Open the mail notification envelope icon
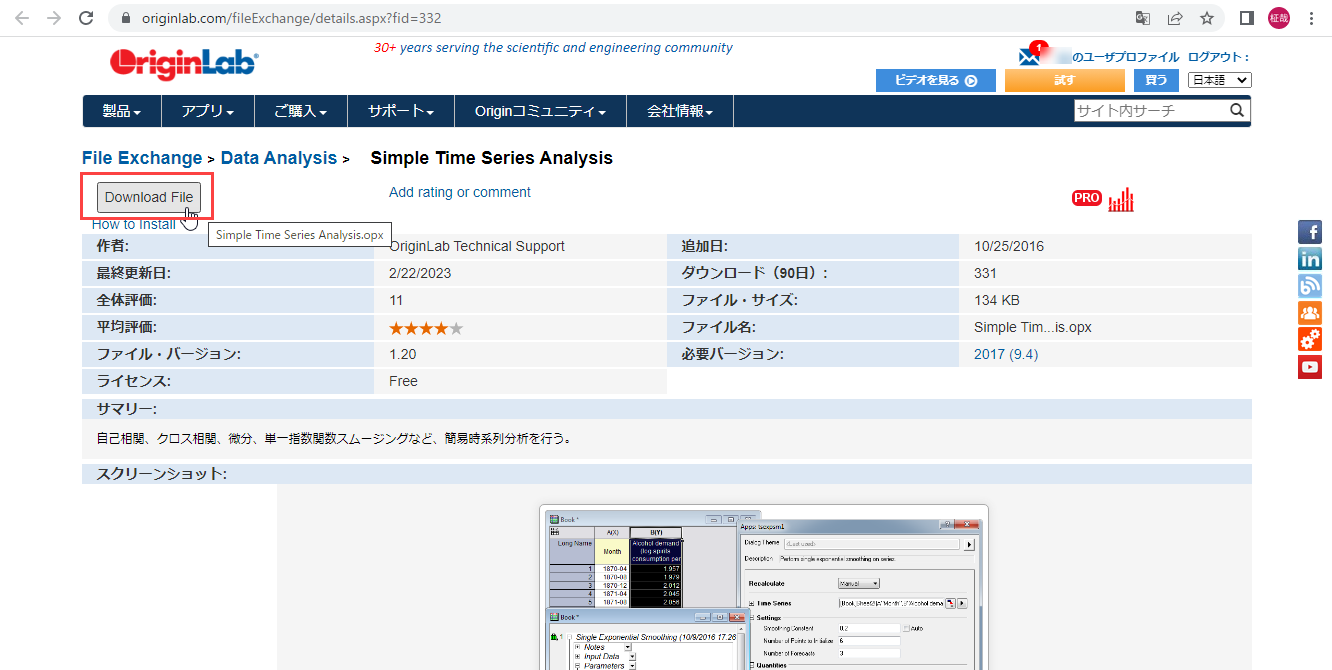This screenshot has height=670, width=1332. coord(1030,56)
